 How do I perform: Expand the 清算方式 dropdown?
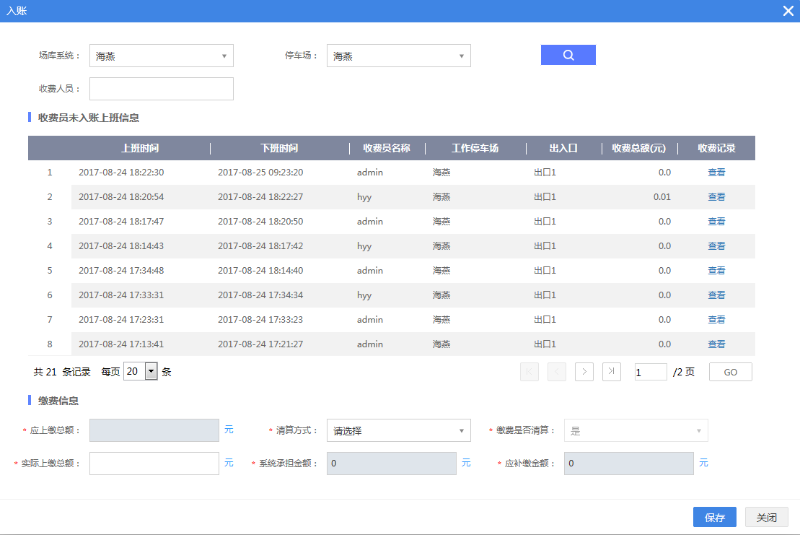click(398, 431)
